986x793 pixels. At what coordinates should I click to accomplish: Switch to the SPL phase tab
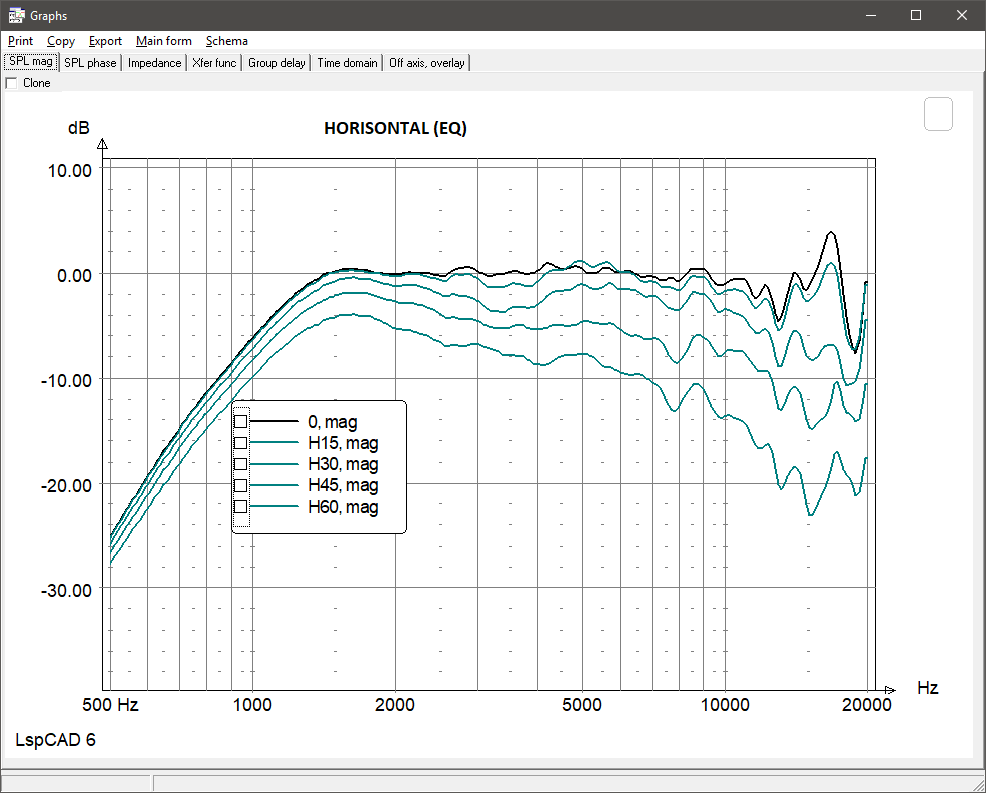[x=90, y=62]
